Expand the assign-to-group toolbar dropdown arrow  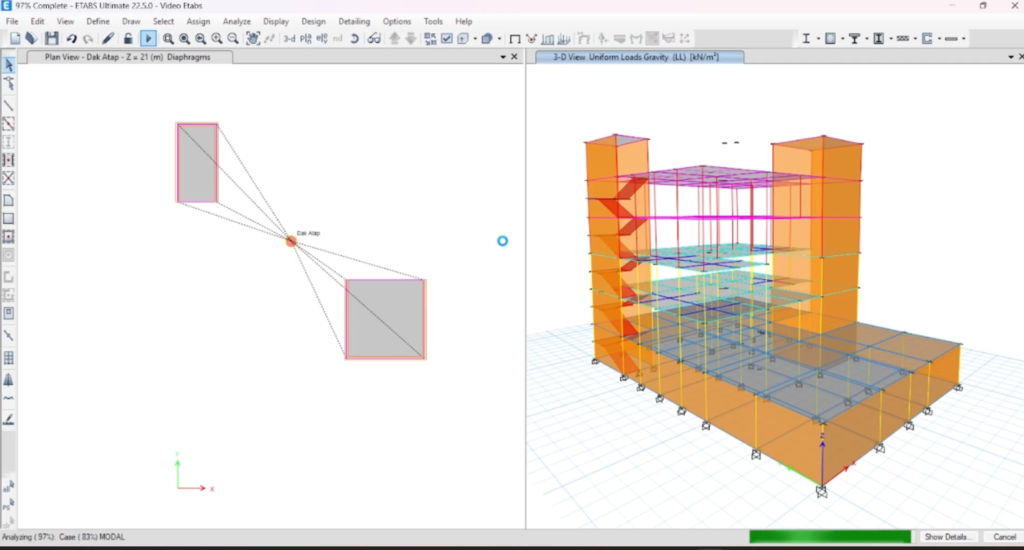[x=475, y=39]
